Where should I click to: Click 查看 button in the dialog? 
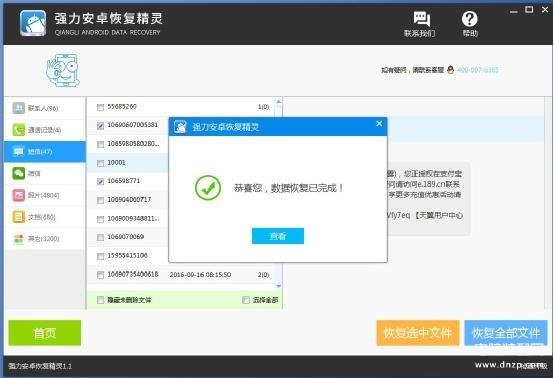[x=278, y=236]
